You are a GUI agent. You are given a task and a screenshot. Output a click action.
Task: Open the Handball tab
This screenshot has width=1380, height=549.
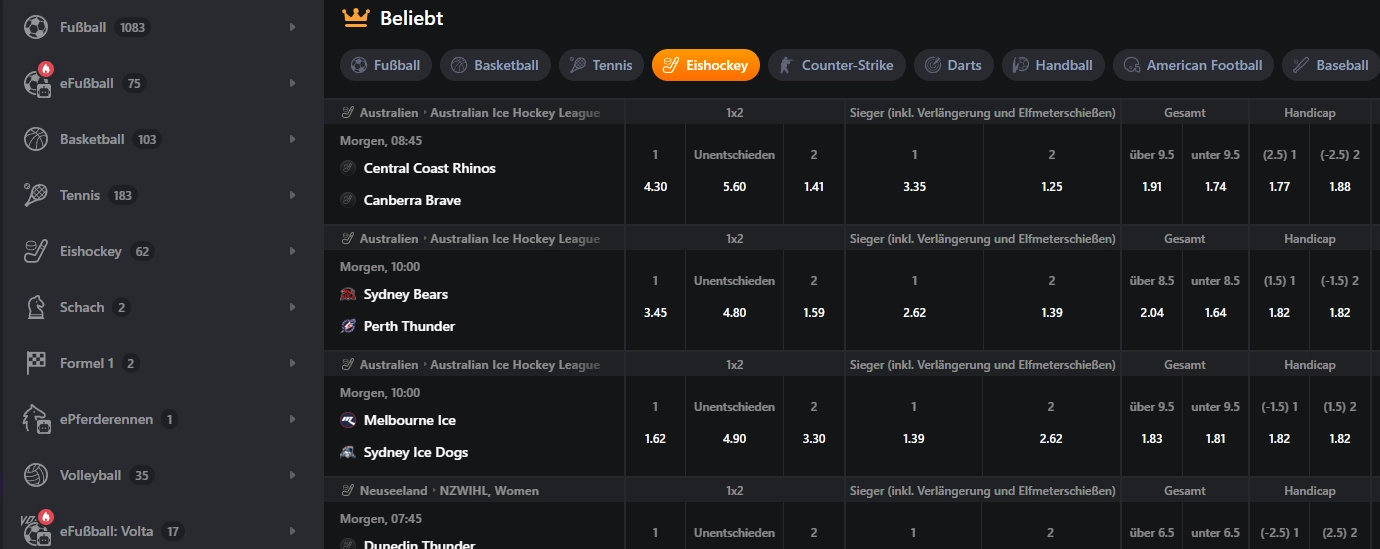click(x=1053, y=65)
